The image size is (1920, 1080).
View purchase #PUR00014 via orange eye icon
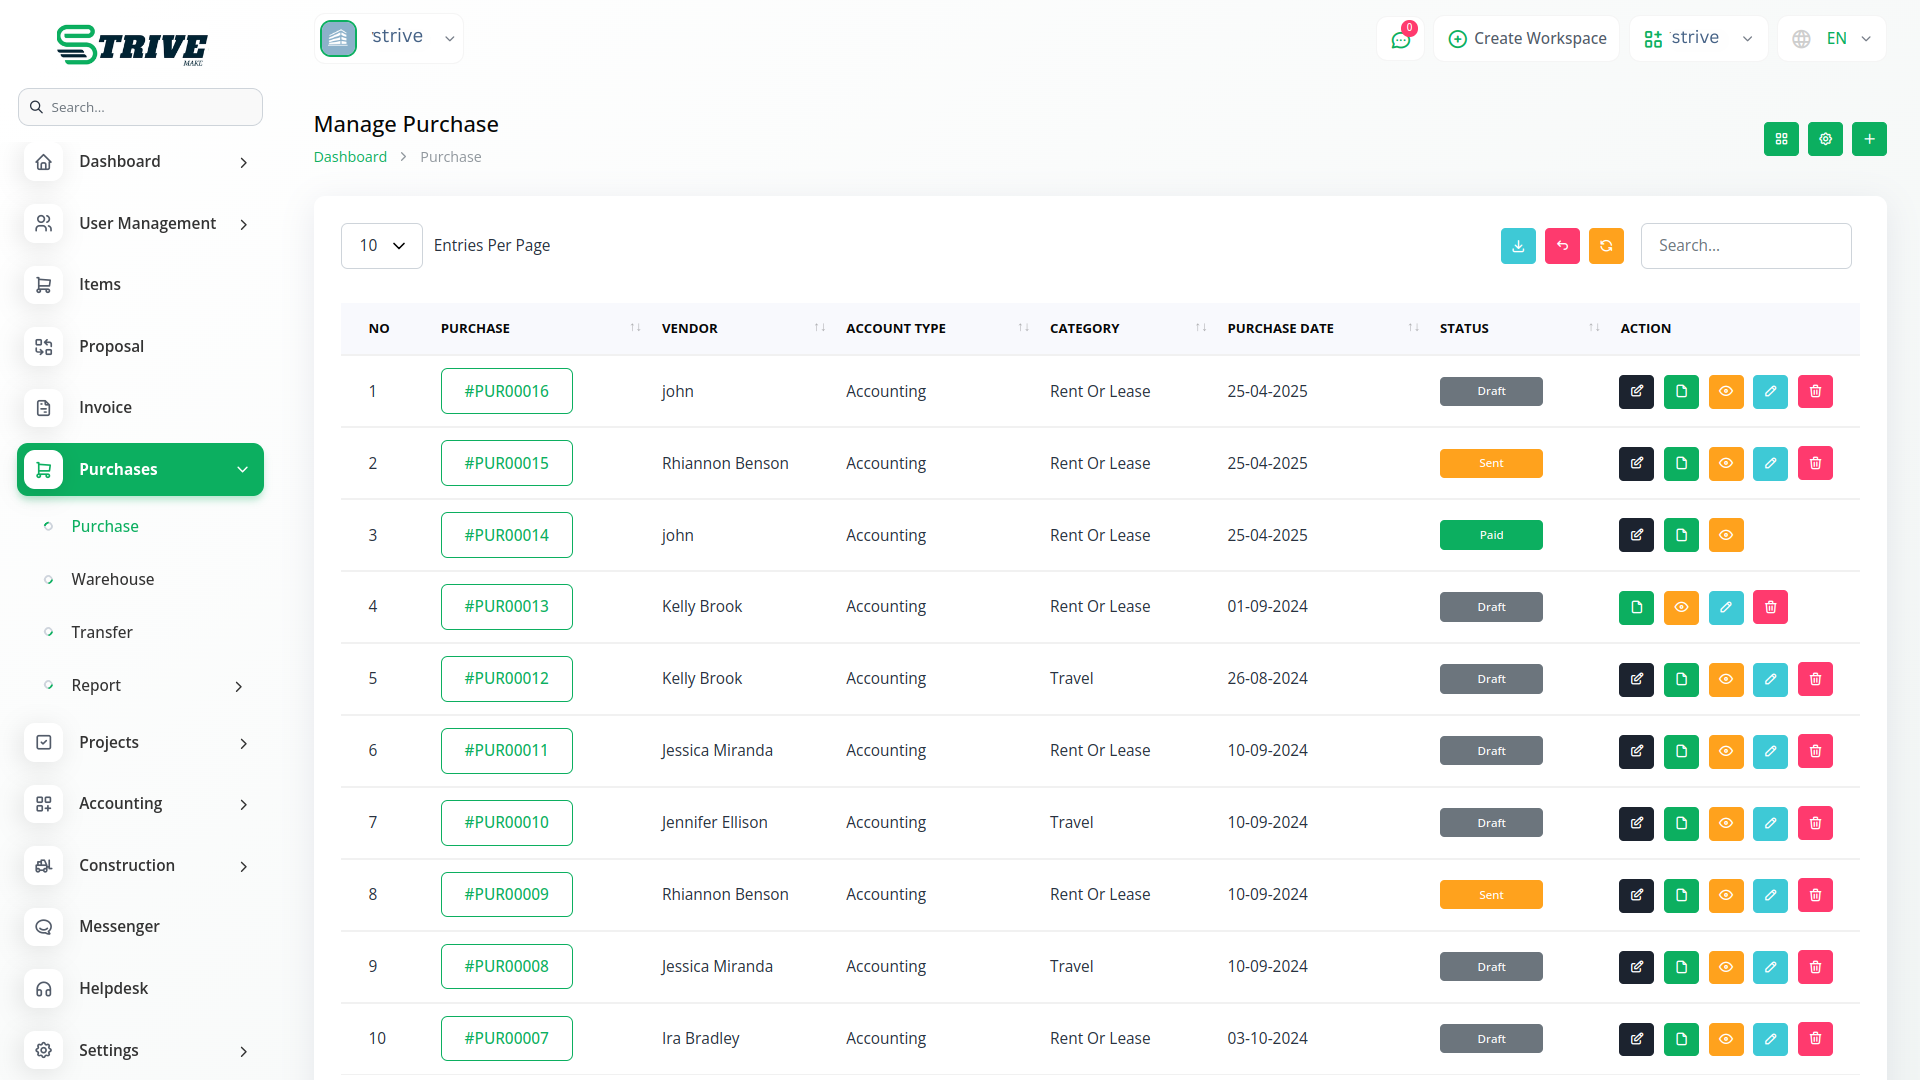1725,535
